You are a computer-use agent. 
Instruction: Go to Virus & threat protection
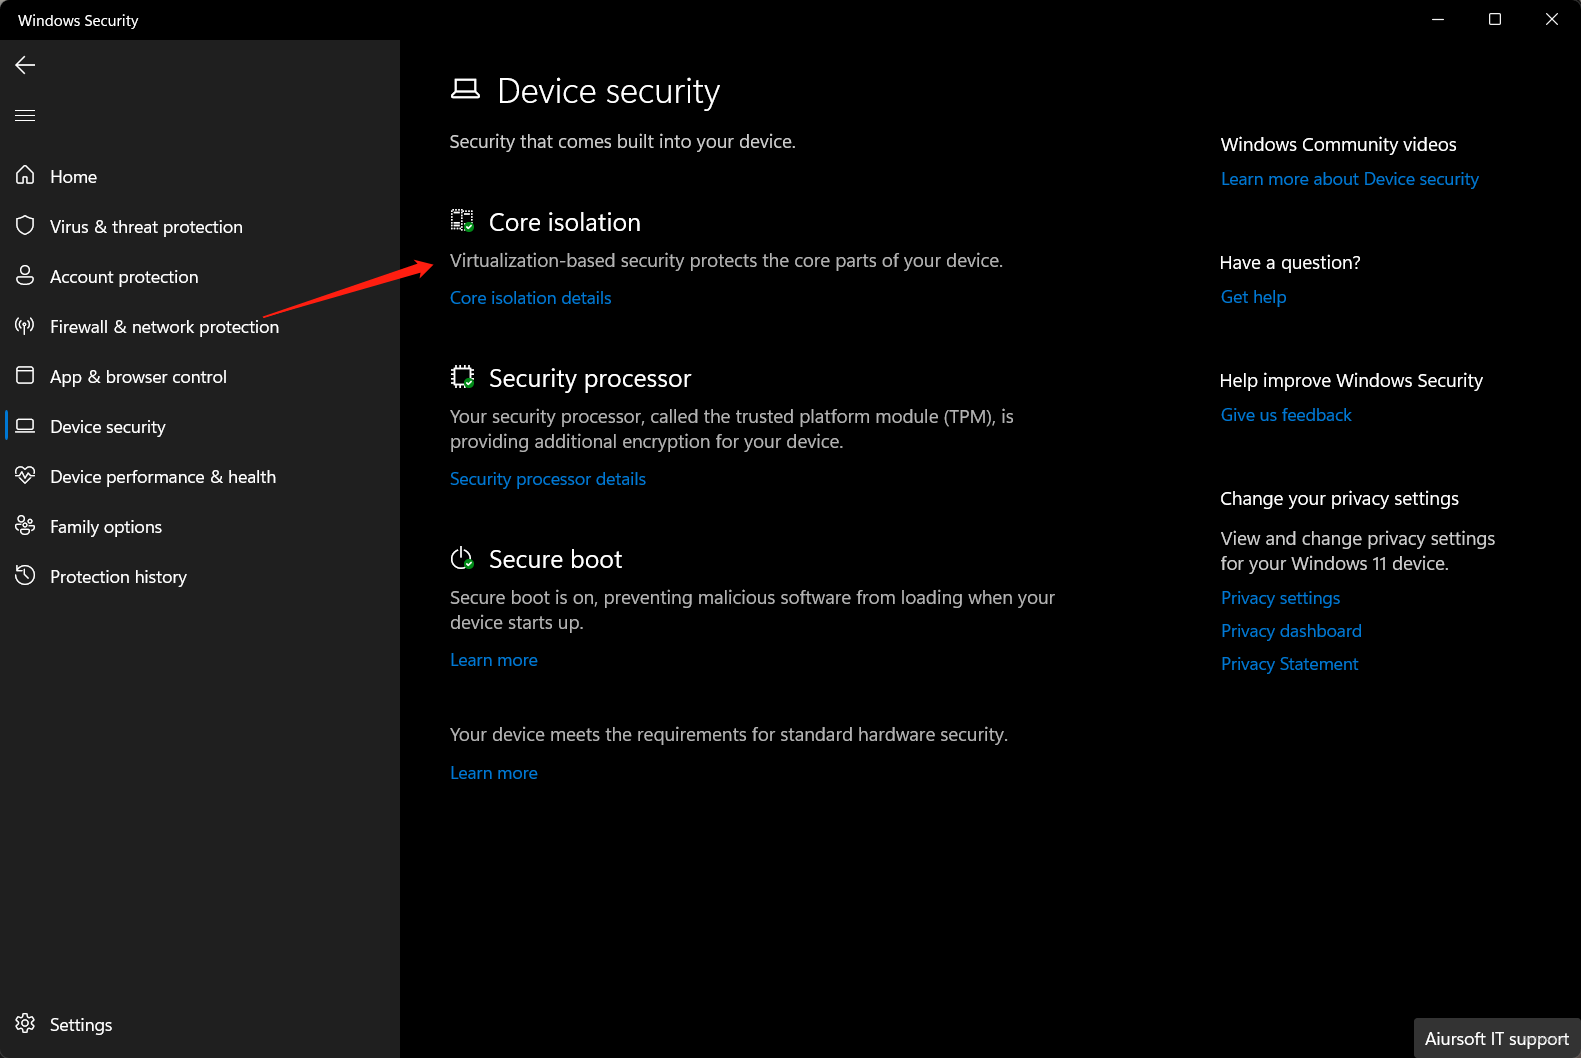click(x=146, y=227)
